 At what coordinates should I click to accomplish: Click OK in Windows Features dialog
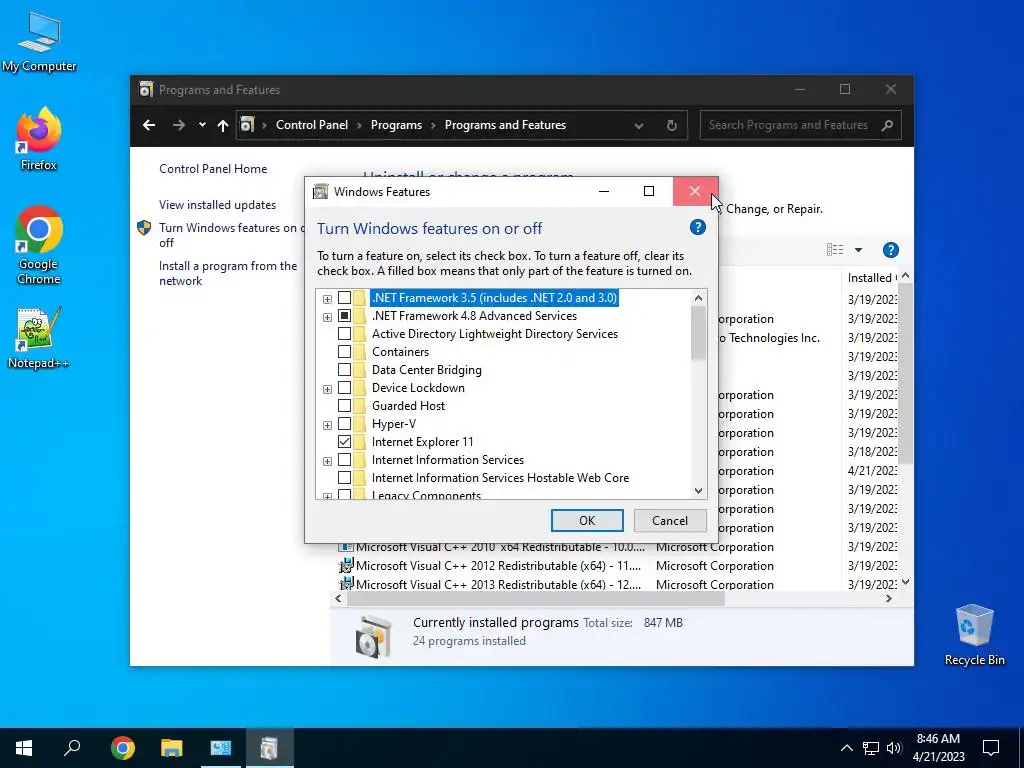(587, 520)
